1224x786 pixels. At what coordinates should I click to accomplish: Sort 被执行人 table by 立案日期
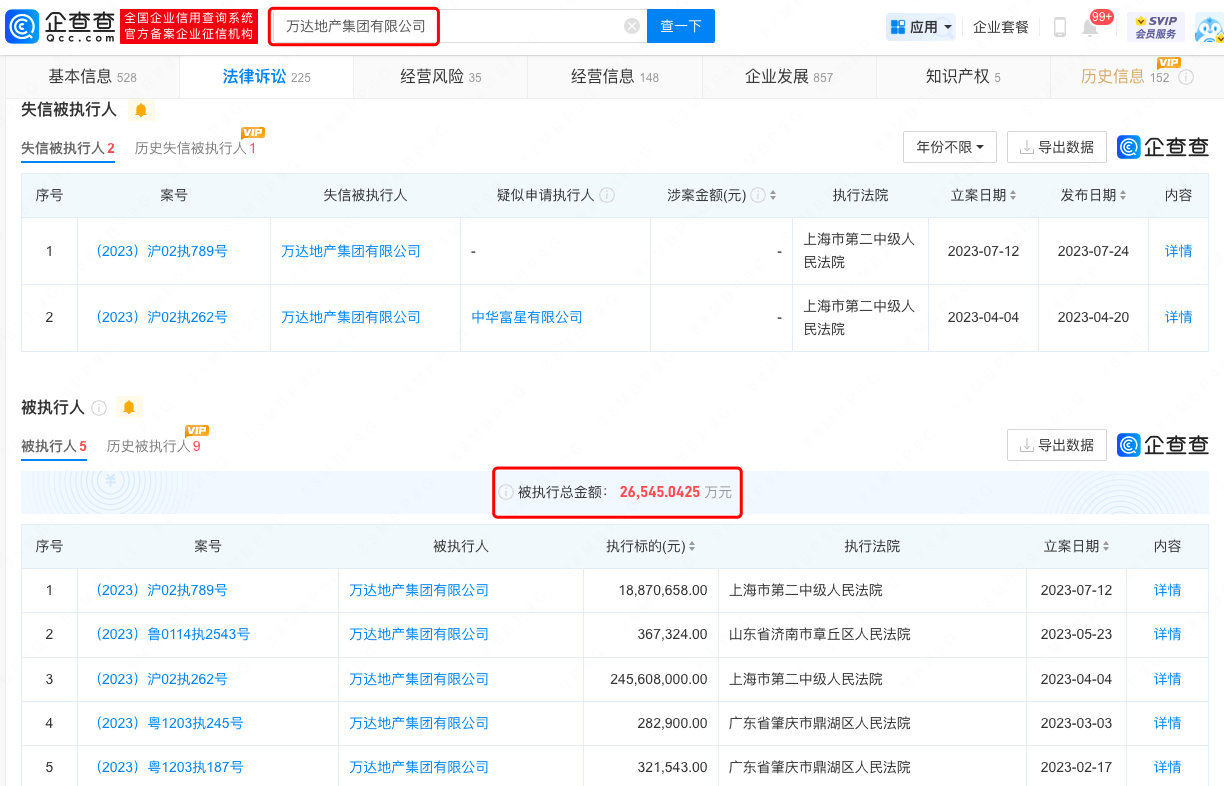click(1106, 547)
